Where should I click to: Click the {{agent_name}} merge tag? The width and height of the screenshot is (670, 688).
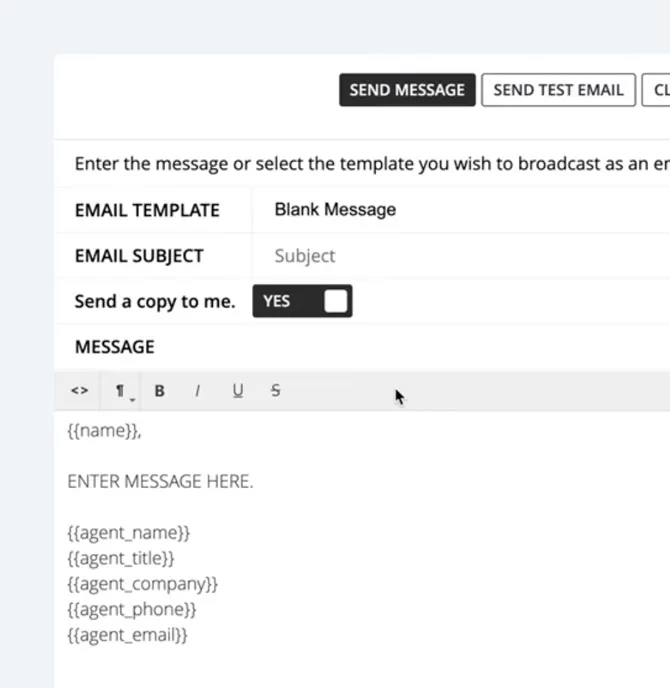(128, 533)
